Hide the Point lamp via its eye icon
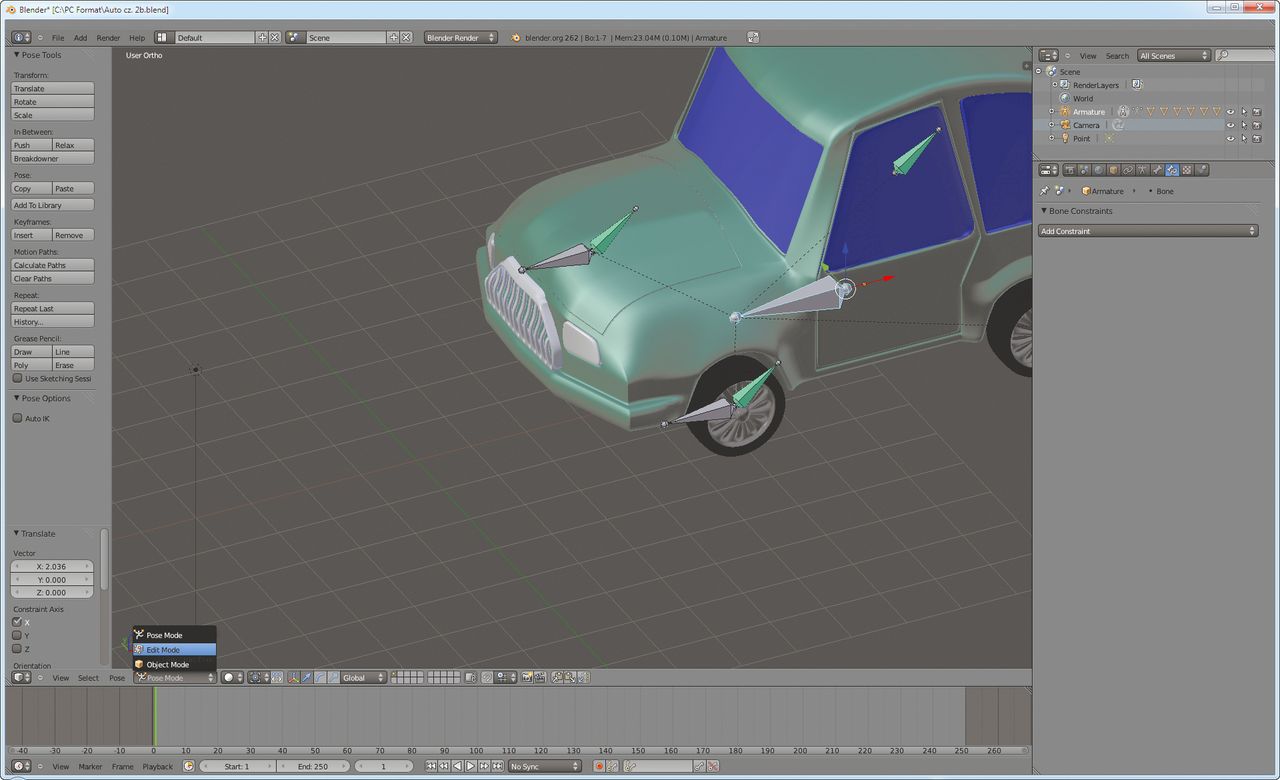1280x780 pixels. tap(1231, 138)
